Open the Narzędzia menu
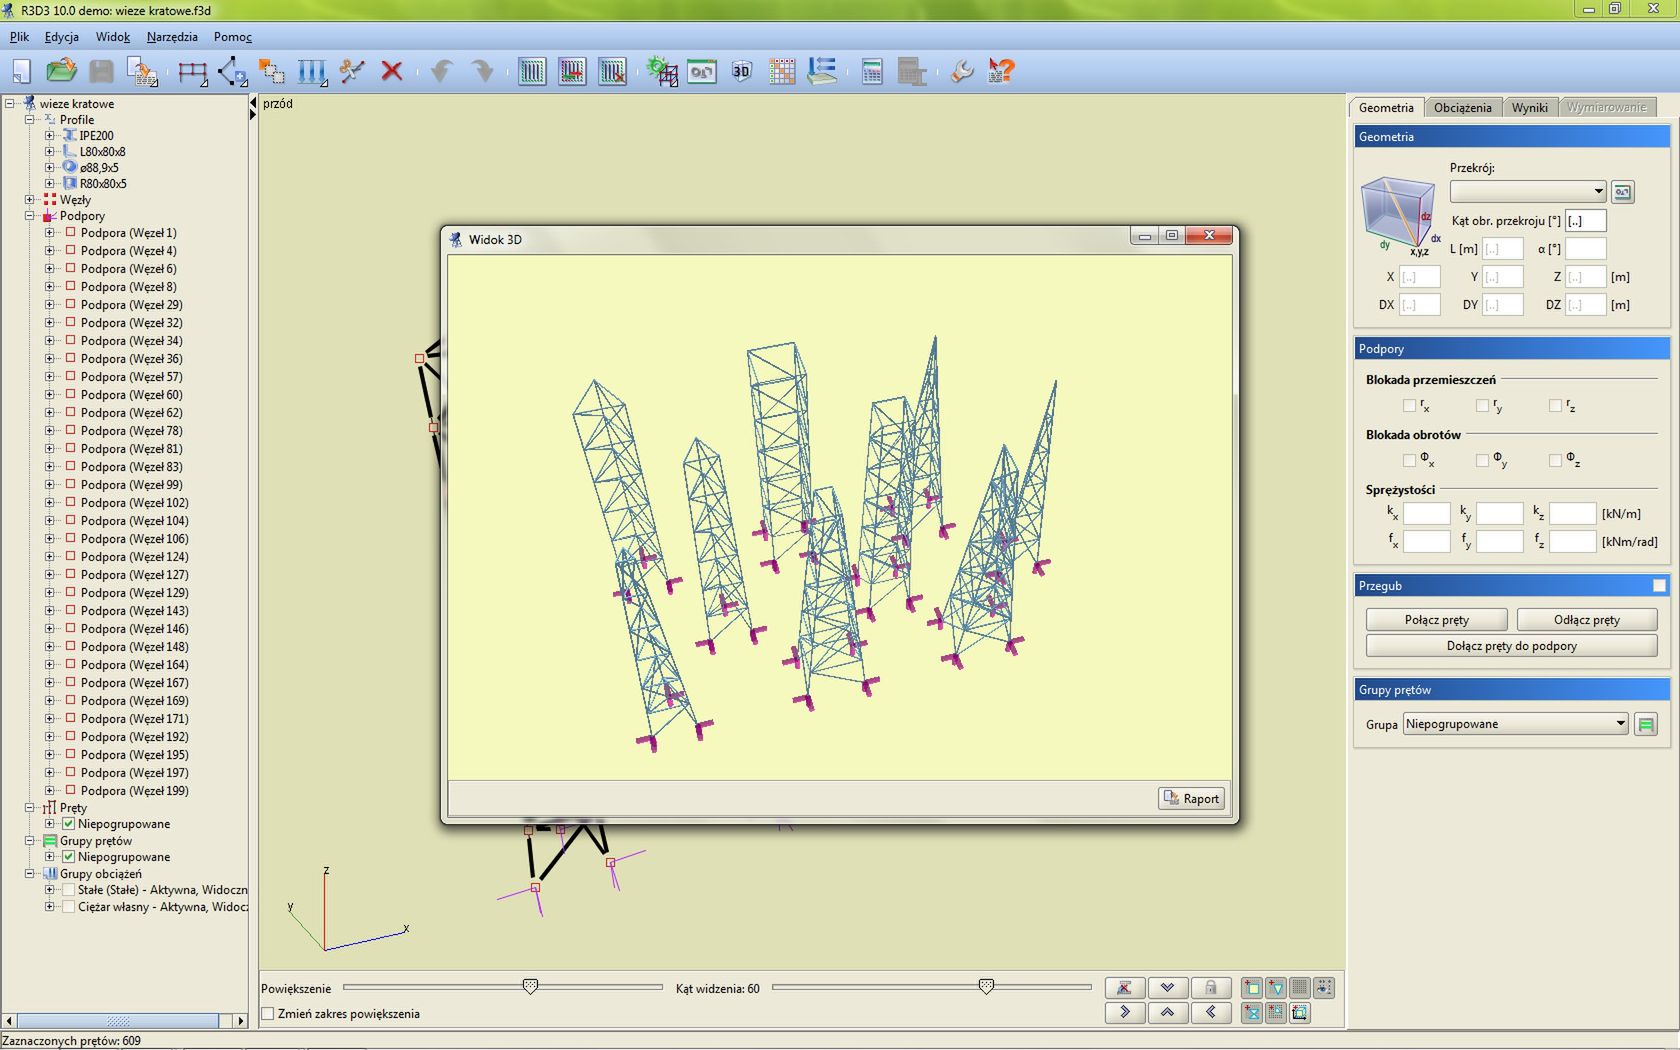Image resolution: width=1680 pixels, height=1050 pixels. [172, 37]
